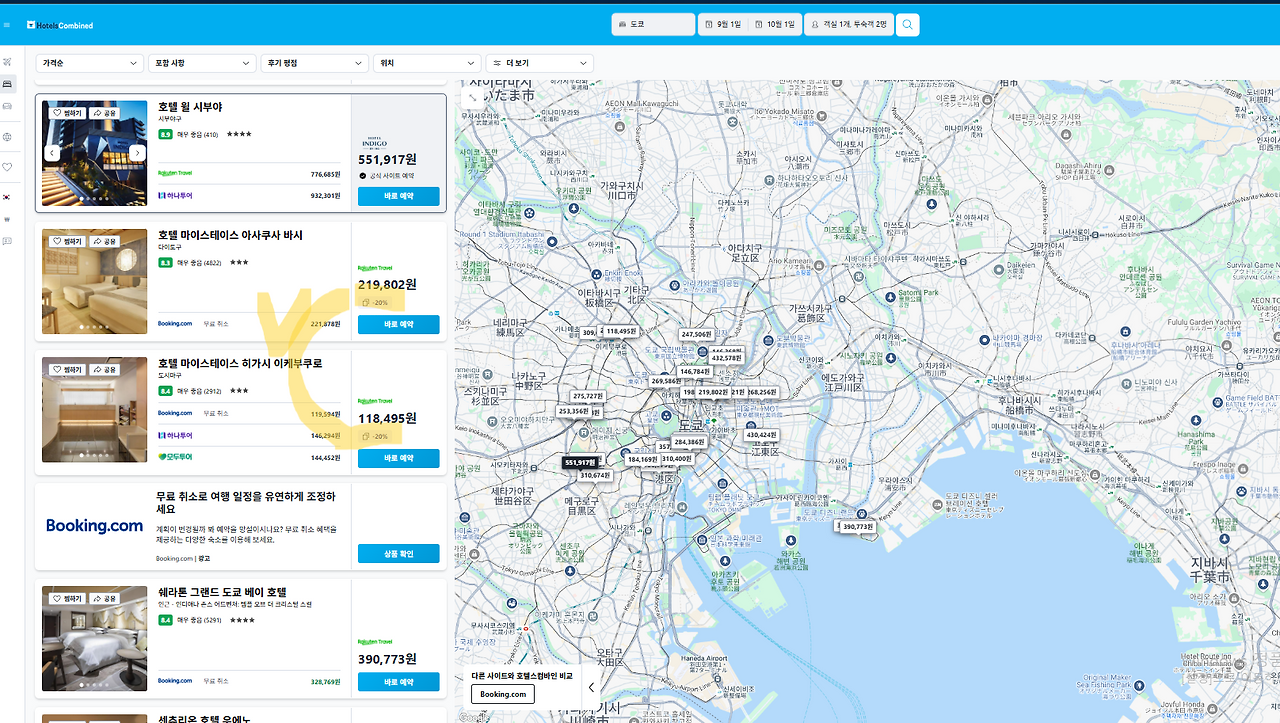Open the 호텔 윌 시부야 hotel title
This screenshot has height=723, width=1280.
pos(190,107)
